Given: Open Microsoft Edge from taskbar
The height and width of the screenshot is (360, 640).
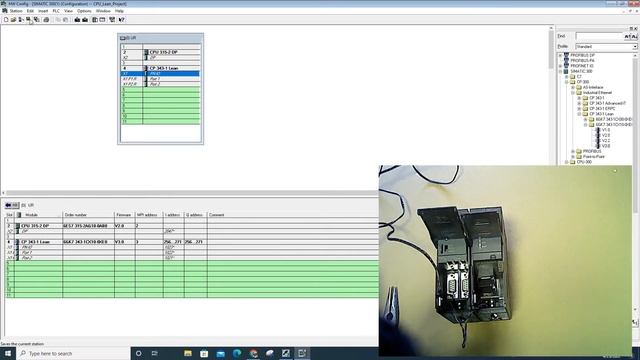Looking at the screenshot, I should (x=237, y=353).
